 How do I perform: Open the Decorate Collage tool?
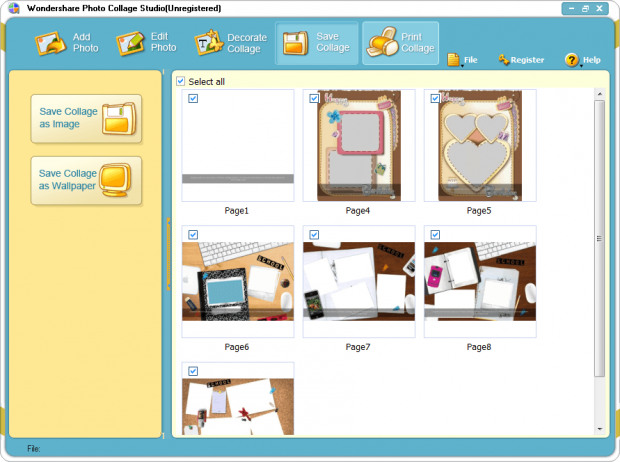tap(231, 43)
